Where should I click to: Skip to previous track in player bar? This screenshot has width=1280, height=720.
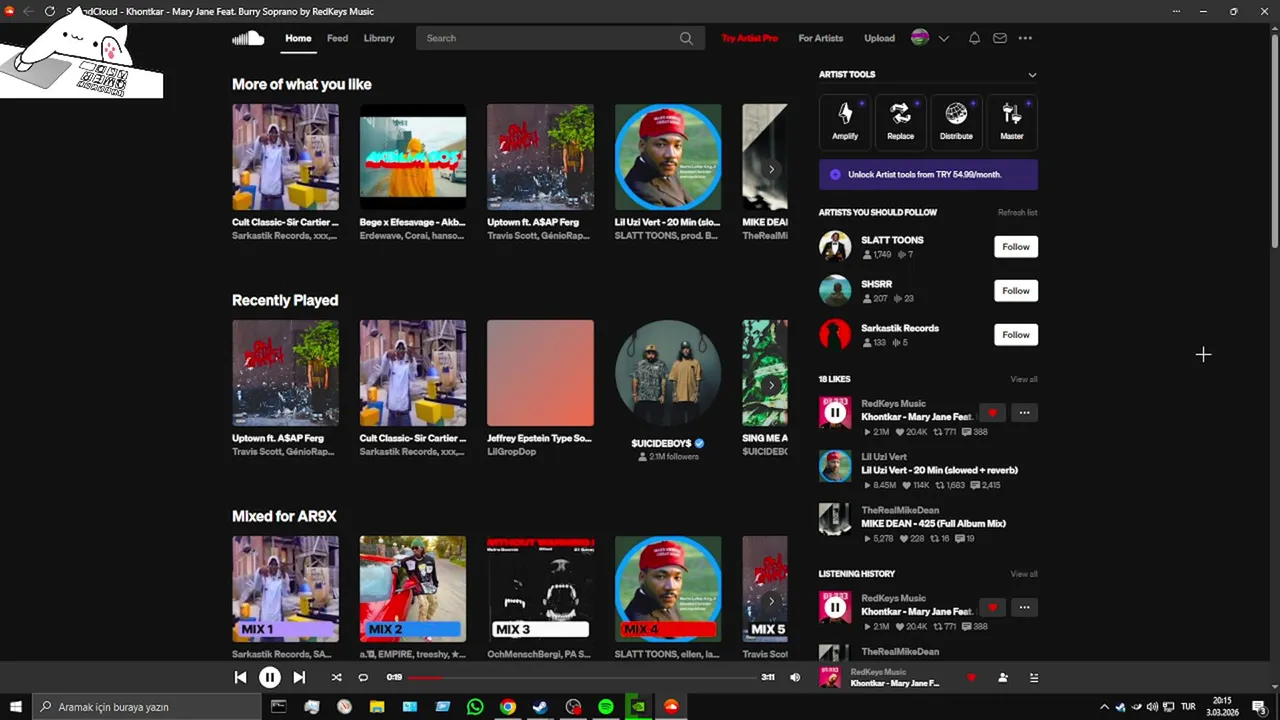240,677
